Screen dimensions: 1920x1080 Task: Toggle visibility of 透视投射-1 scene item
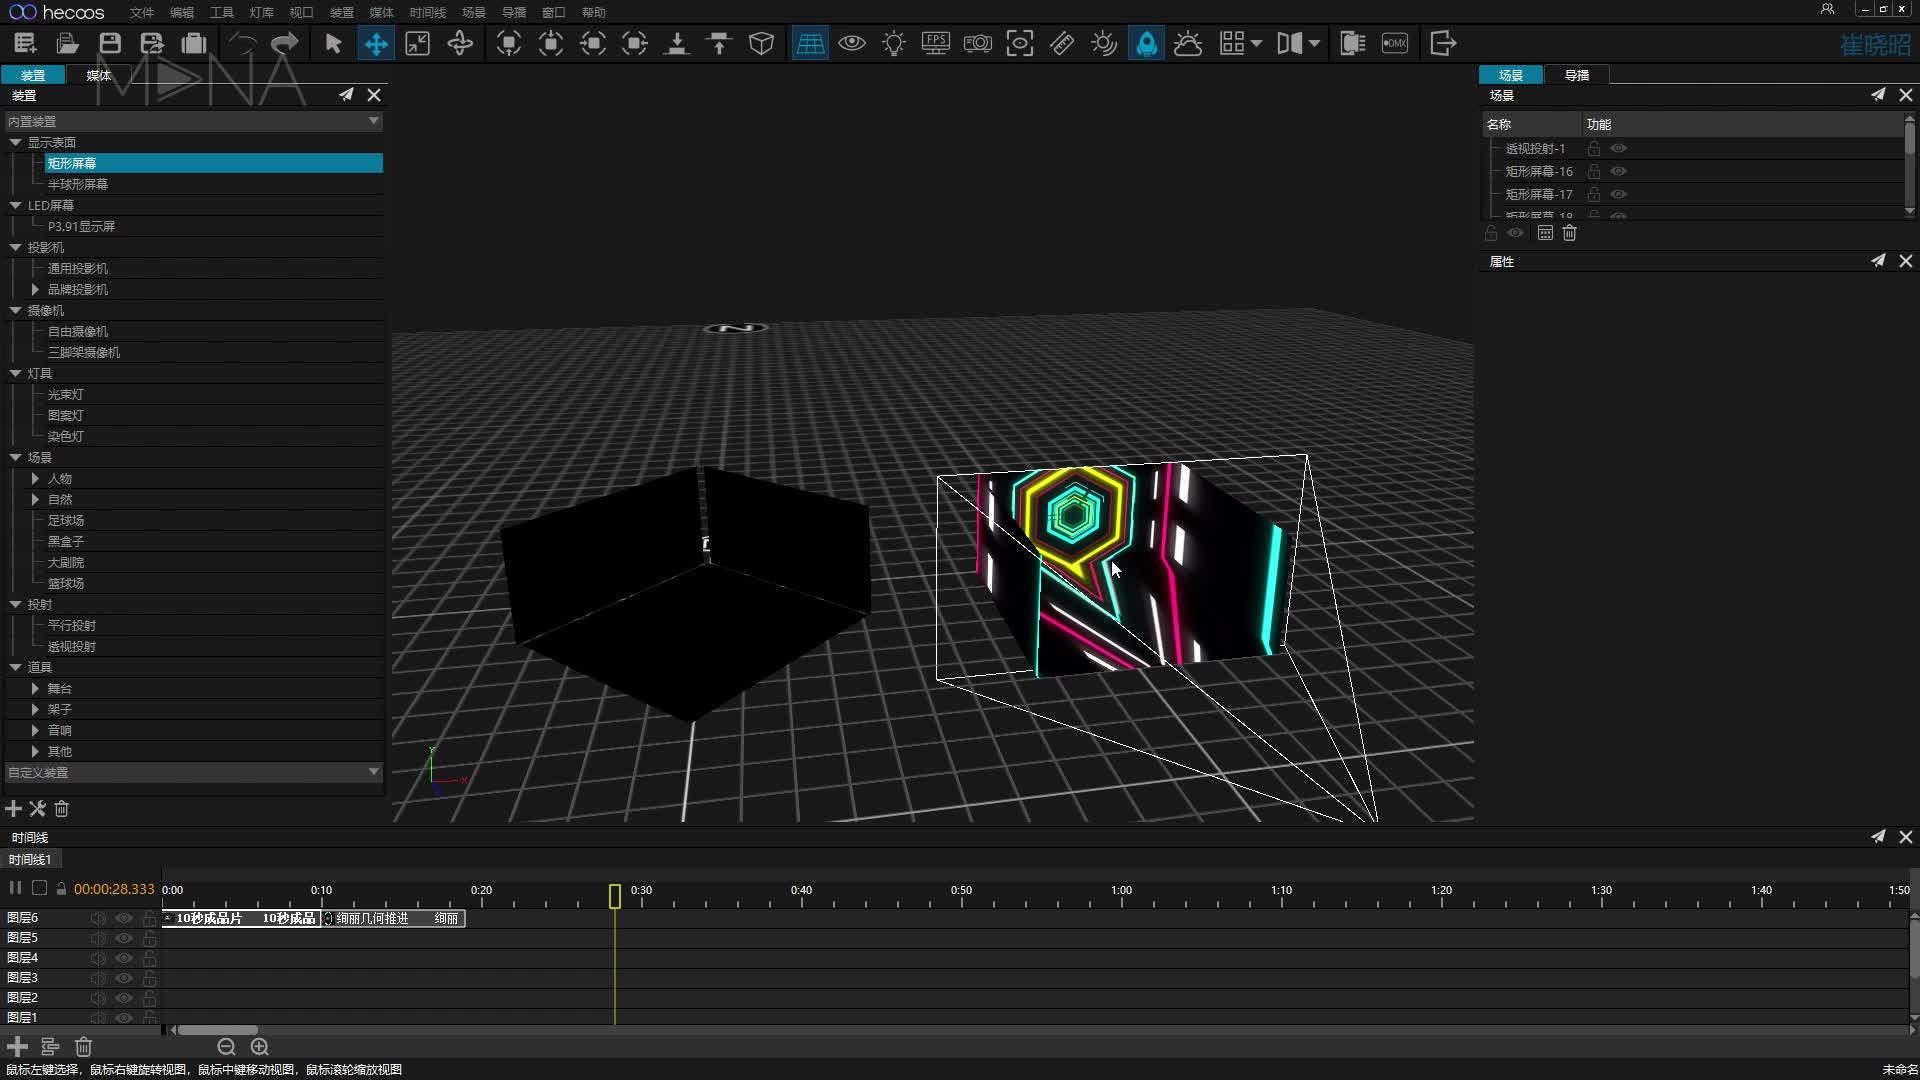[x=1619, y=148]
